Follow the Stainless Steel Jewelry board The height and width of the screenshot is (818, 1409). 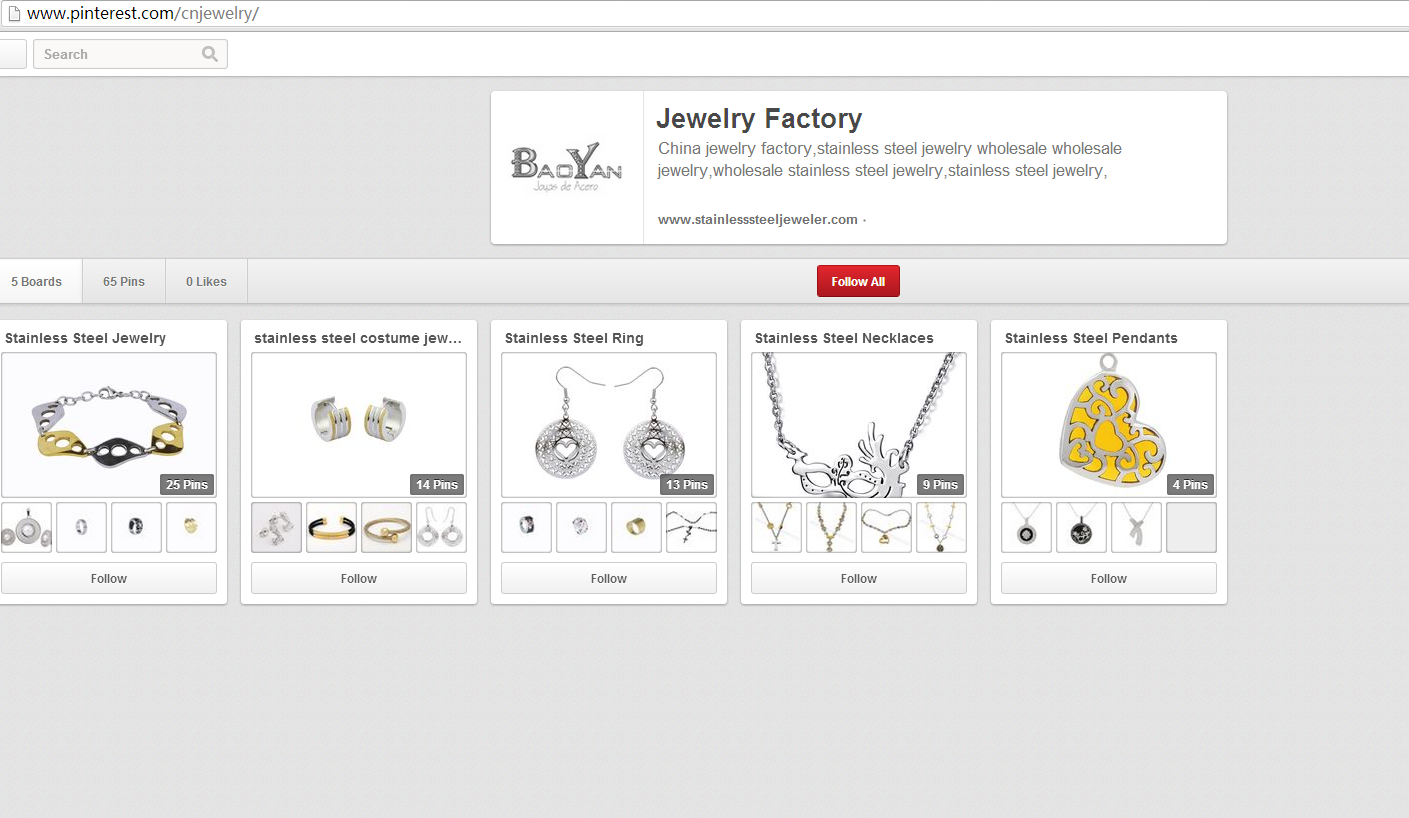109,578
